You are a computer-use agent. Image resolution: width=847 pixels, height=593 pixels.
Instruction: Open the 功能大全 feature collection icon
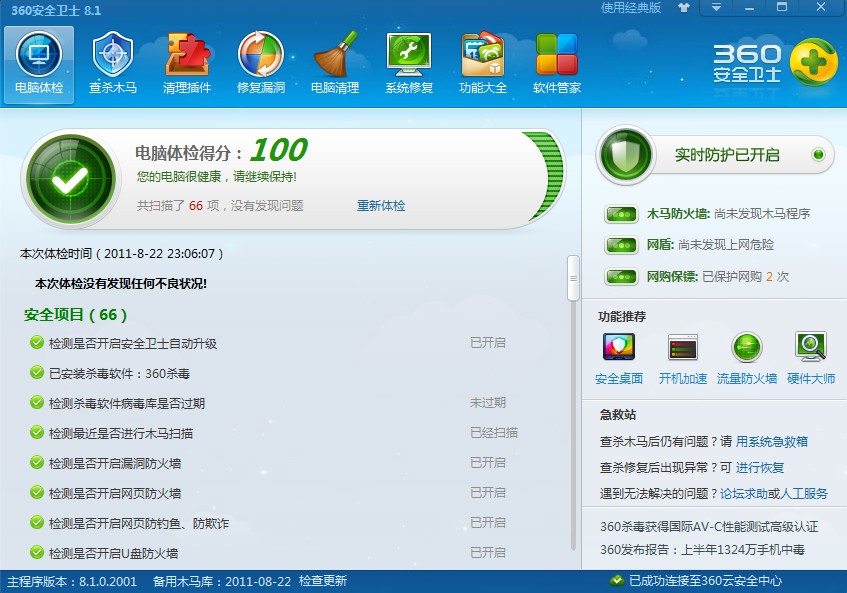tap(483, 54)
